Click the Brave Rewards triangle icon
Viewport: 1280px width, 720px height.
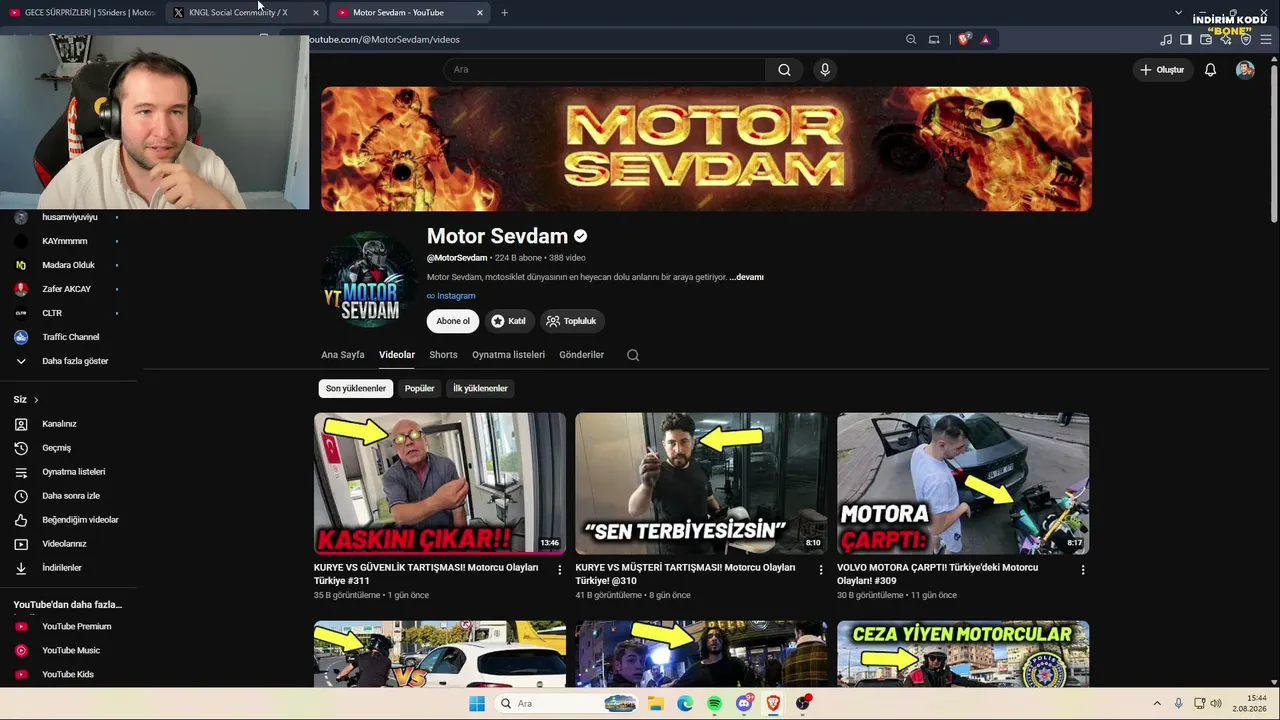point(985,40)
